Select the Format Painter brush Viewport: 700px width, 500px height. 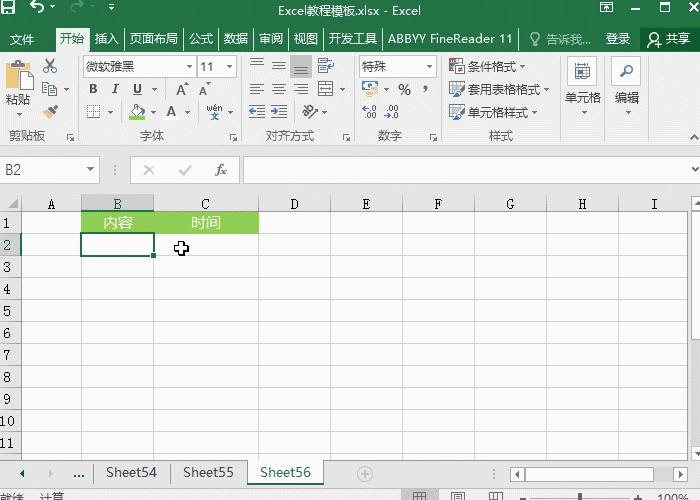click(50, 112)
